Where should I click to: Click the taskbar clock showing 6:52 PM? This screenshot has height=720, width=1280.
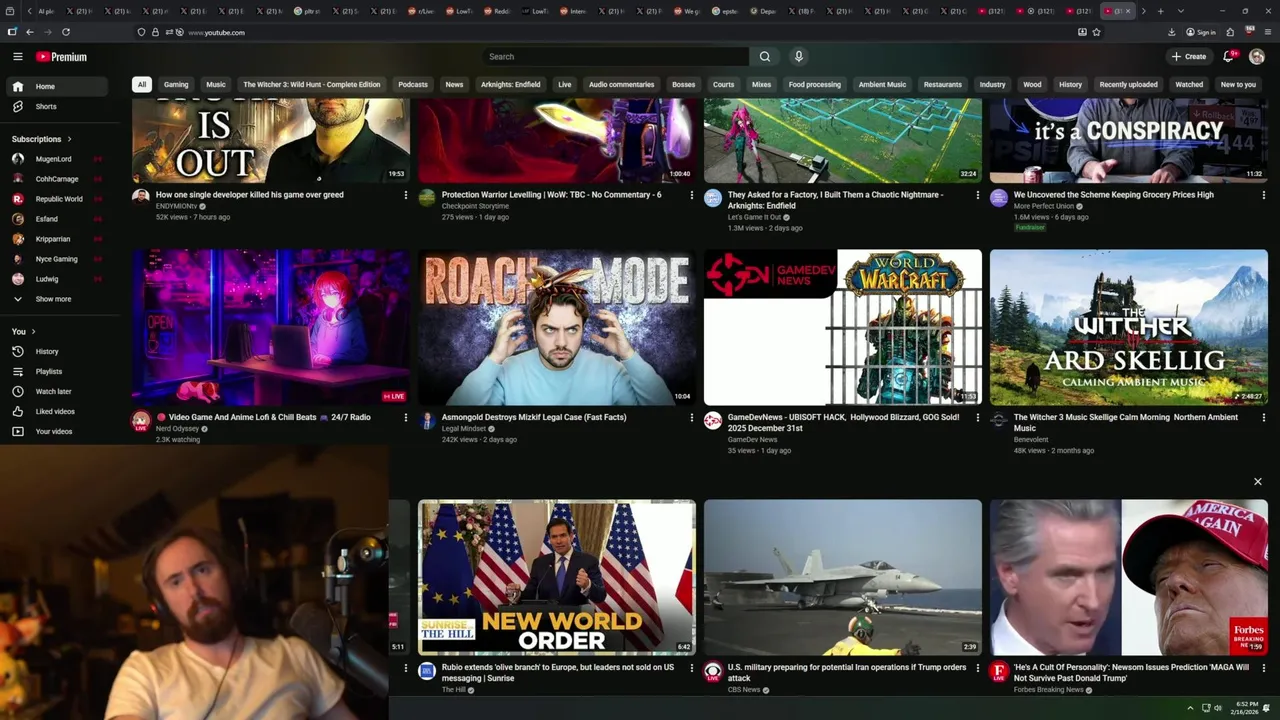[x=1247, y=708]
